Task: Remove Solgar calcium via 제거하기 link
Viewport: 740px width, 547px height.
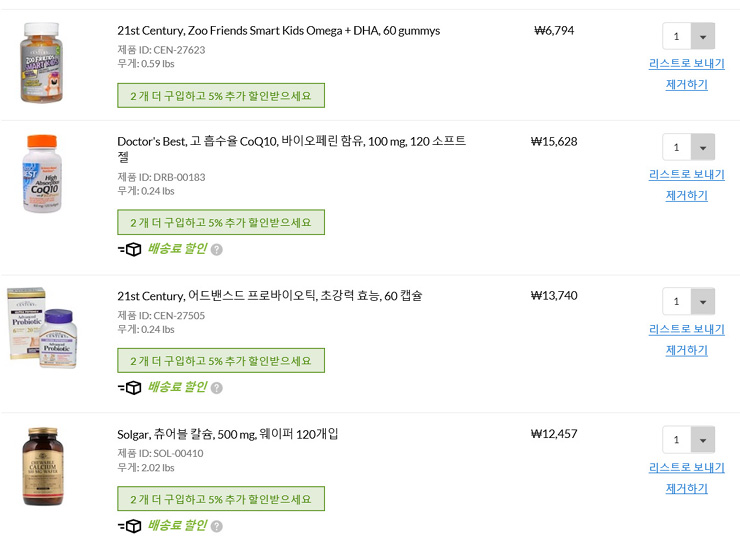Action: click(686, 489)
